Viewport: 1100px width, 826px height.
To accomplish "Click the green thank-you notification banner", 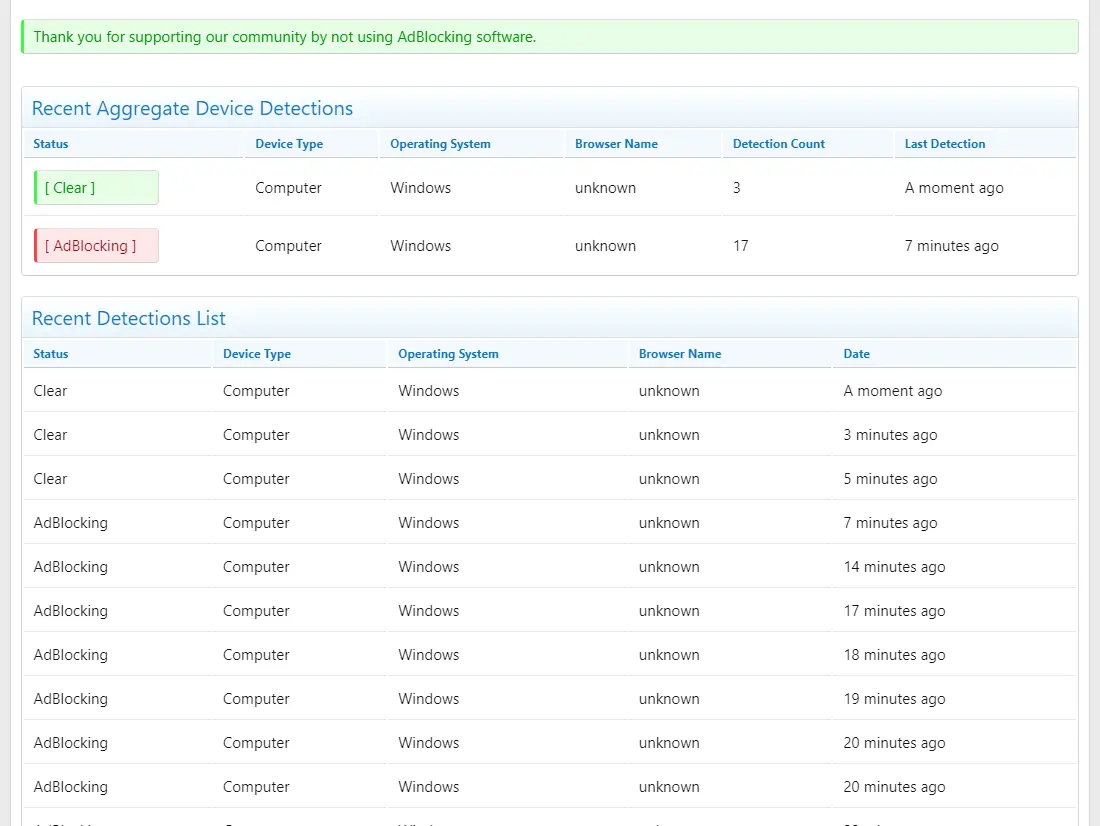I will tap(549, 37).
